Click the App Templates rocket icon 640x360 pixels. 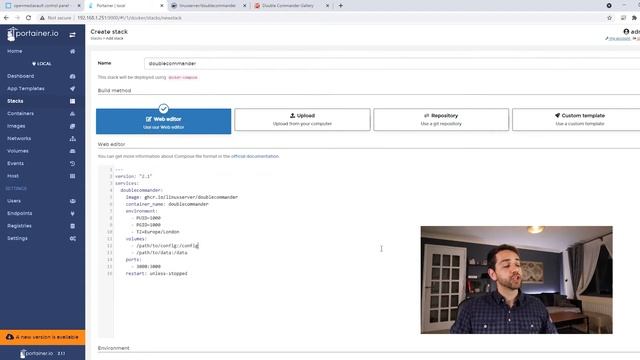coord(72,89)
